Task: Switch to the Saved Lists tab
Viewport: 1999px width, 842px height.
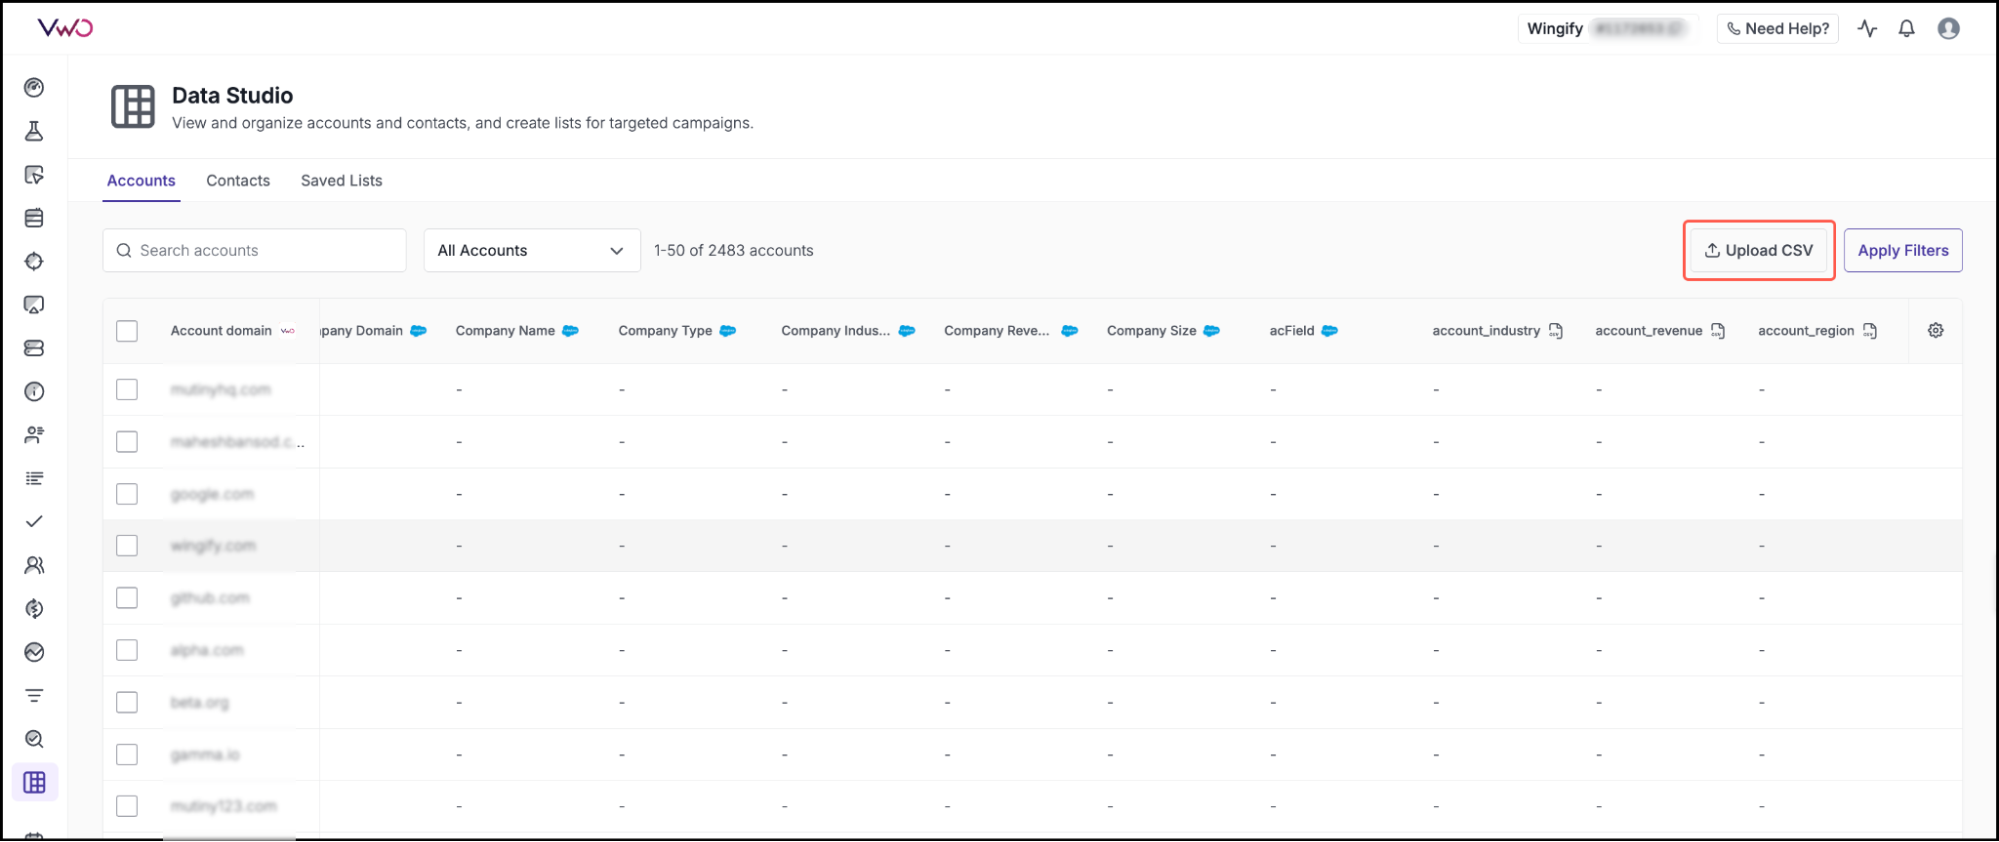Action: [342, 181]
